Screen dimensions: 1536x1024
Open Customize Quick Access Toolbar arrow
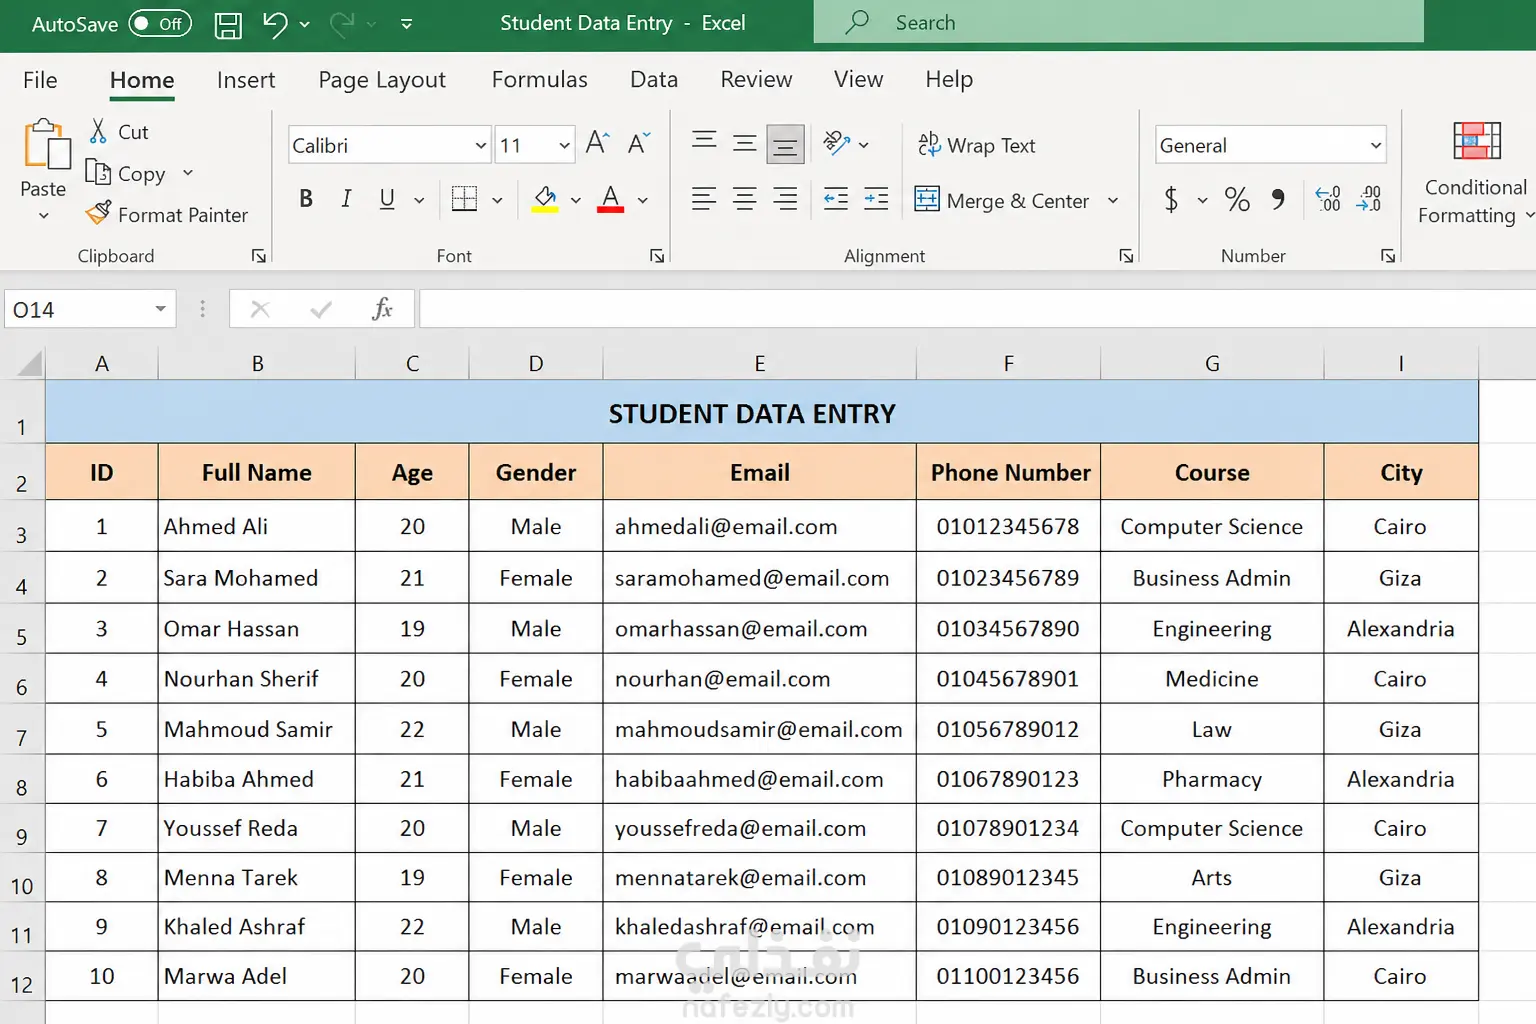tap(406, 24)
